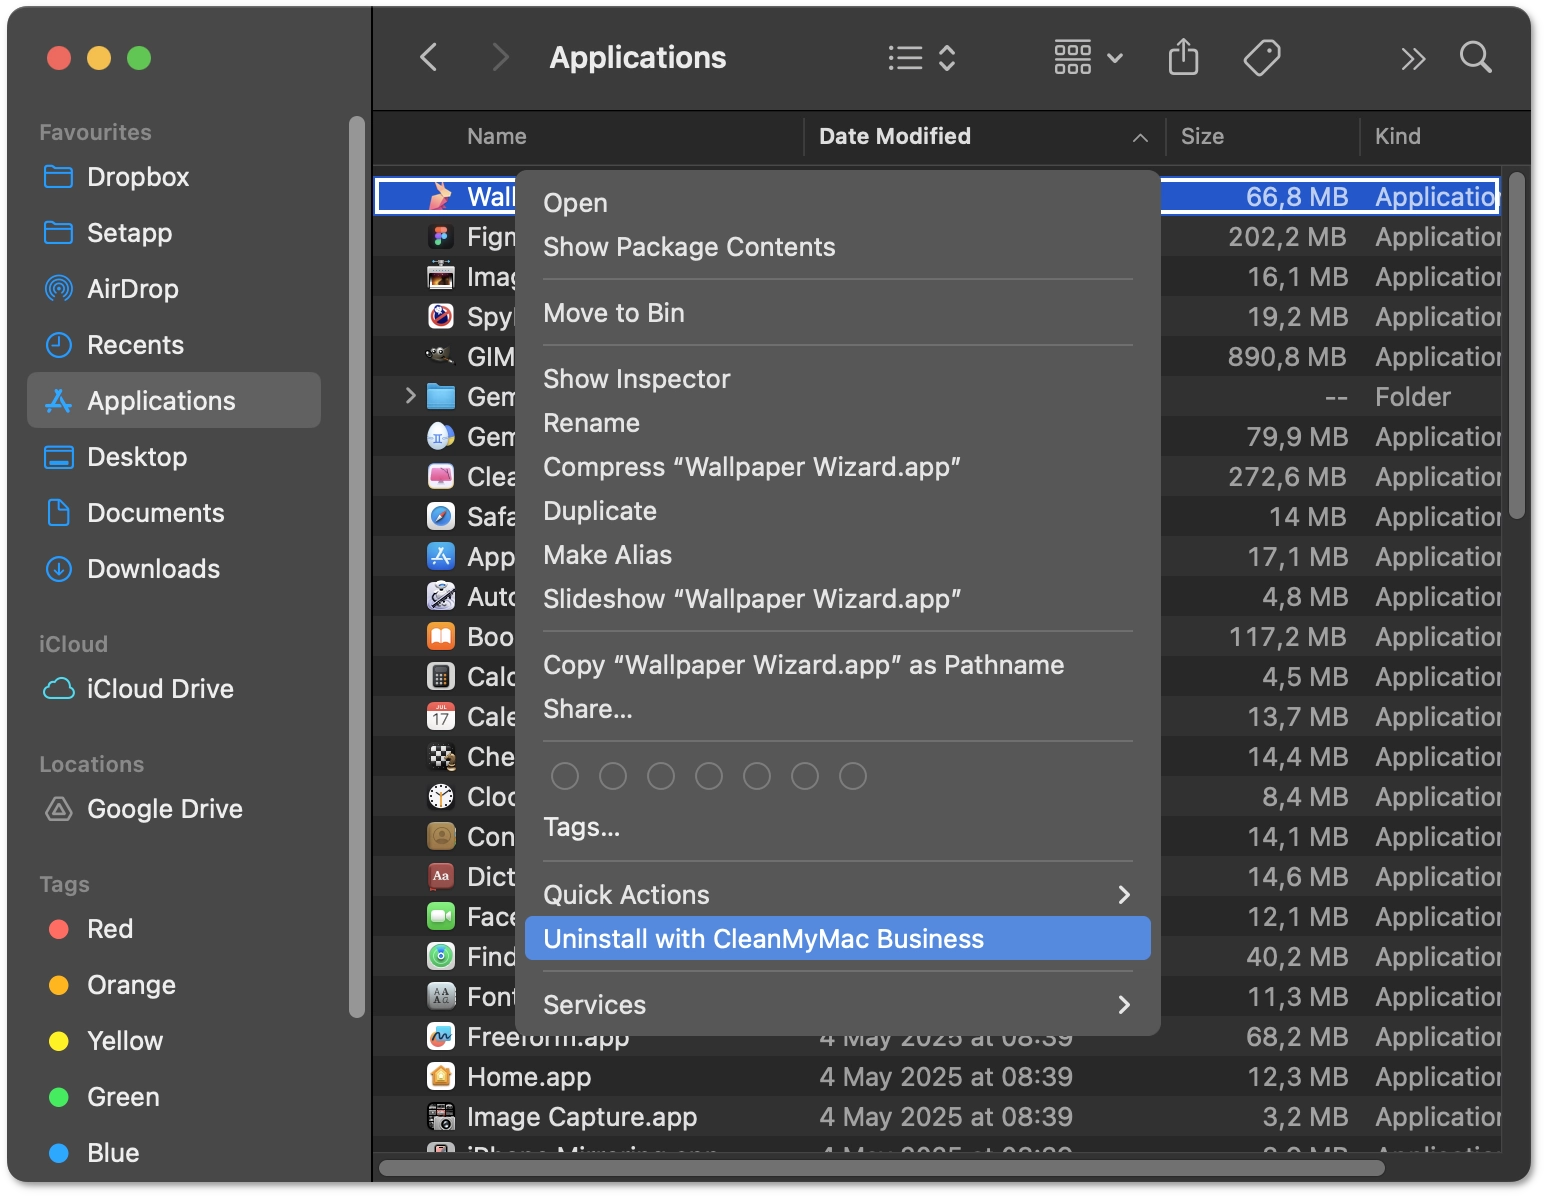The width and height of the screenshot is (1544, 1196).
Task: Click the second tag circle in menu
Action: coord(613,776)
